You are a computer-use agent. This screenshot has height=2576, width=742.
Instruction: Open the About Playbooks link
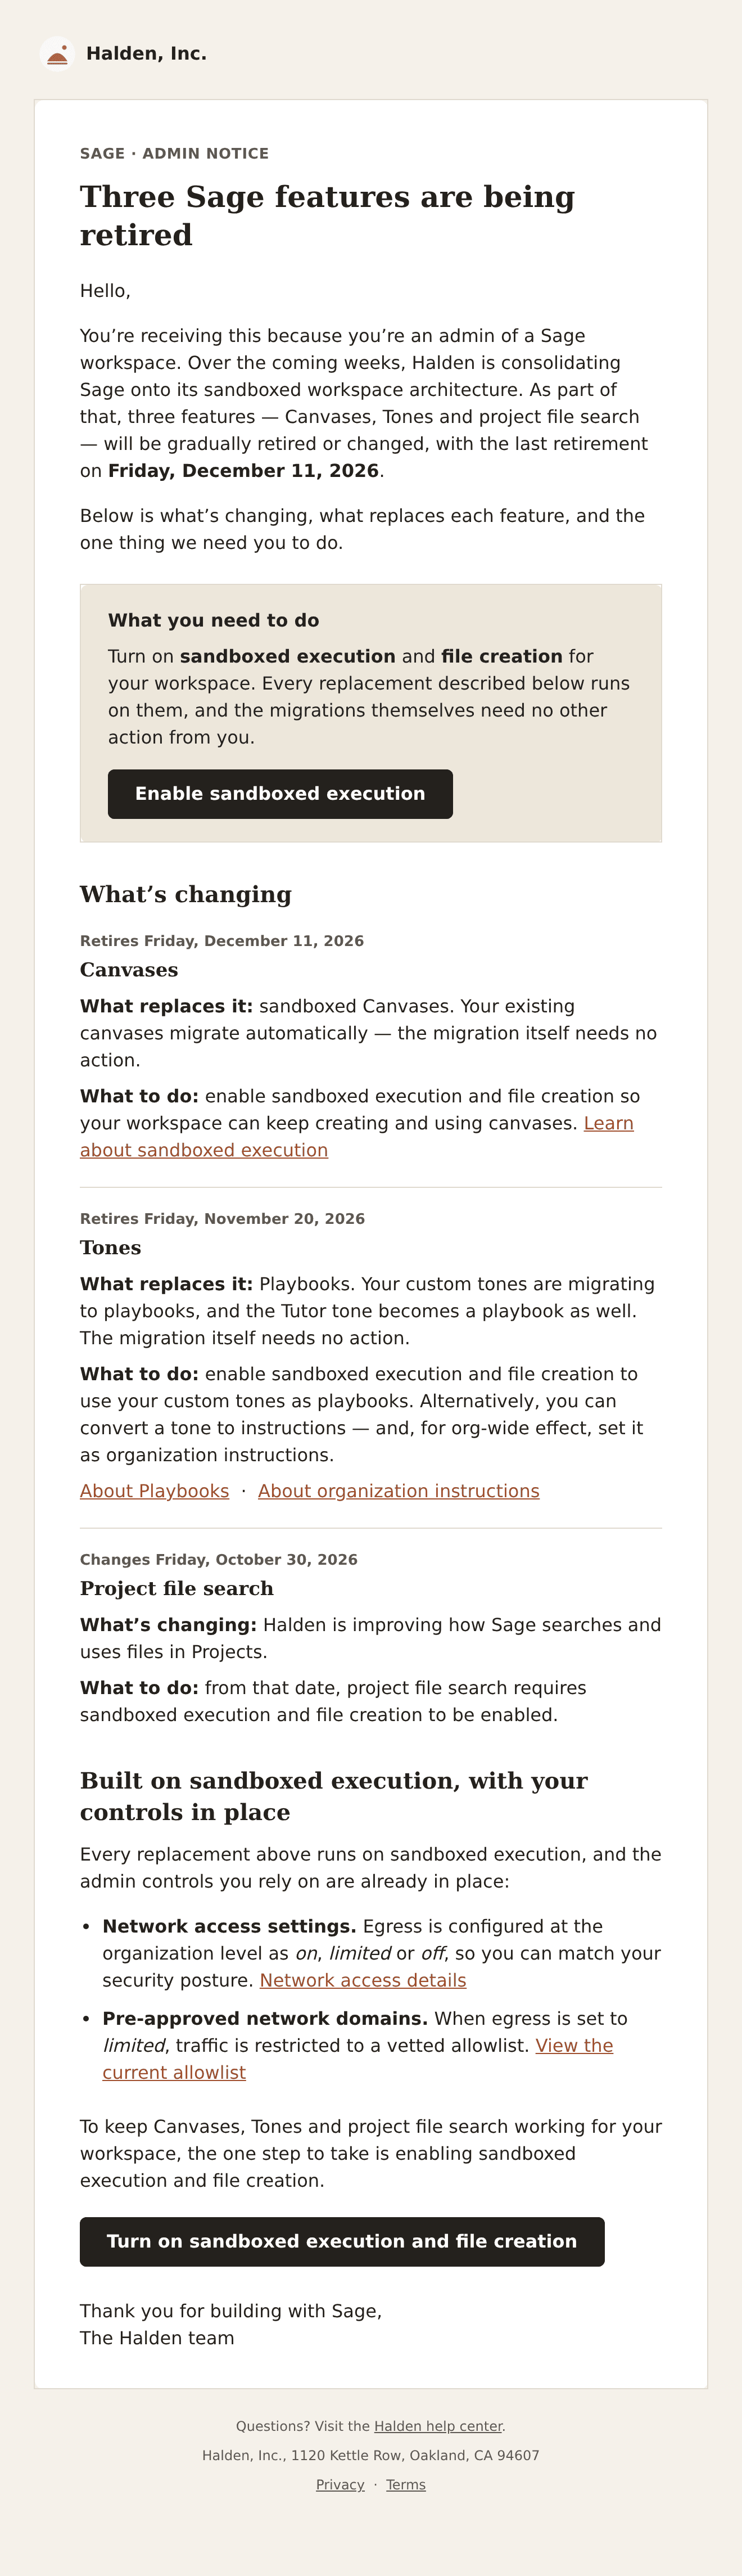[x=154, y=1491]
